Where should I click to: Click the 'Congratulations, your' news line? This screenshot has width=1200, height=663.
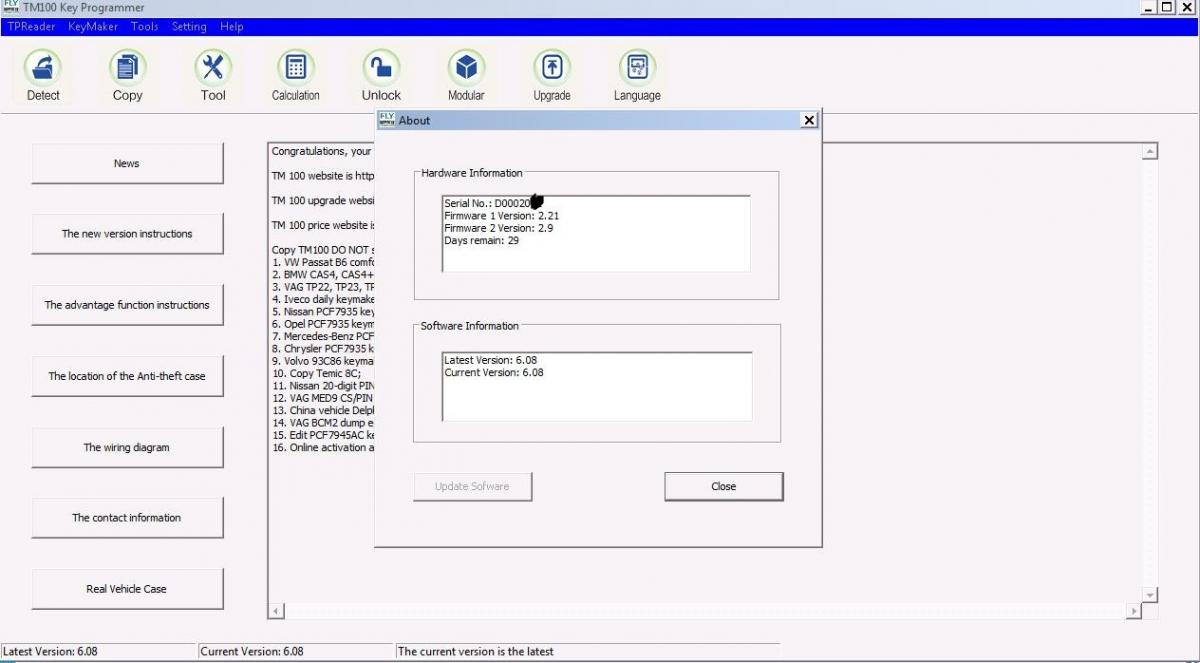[x=323, y=151]
